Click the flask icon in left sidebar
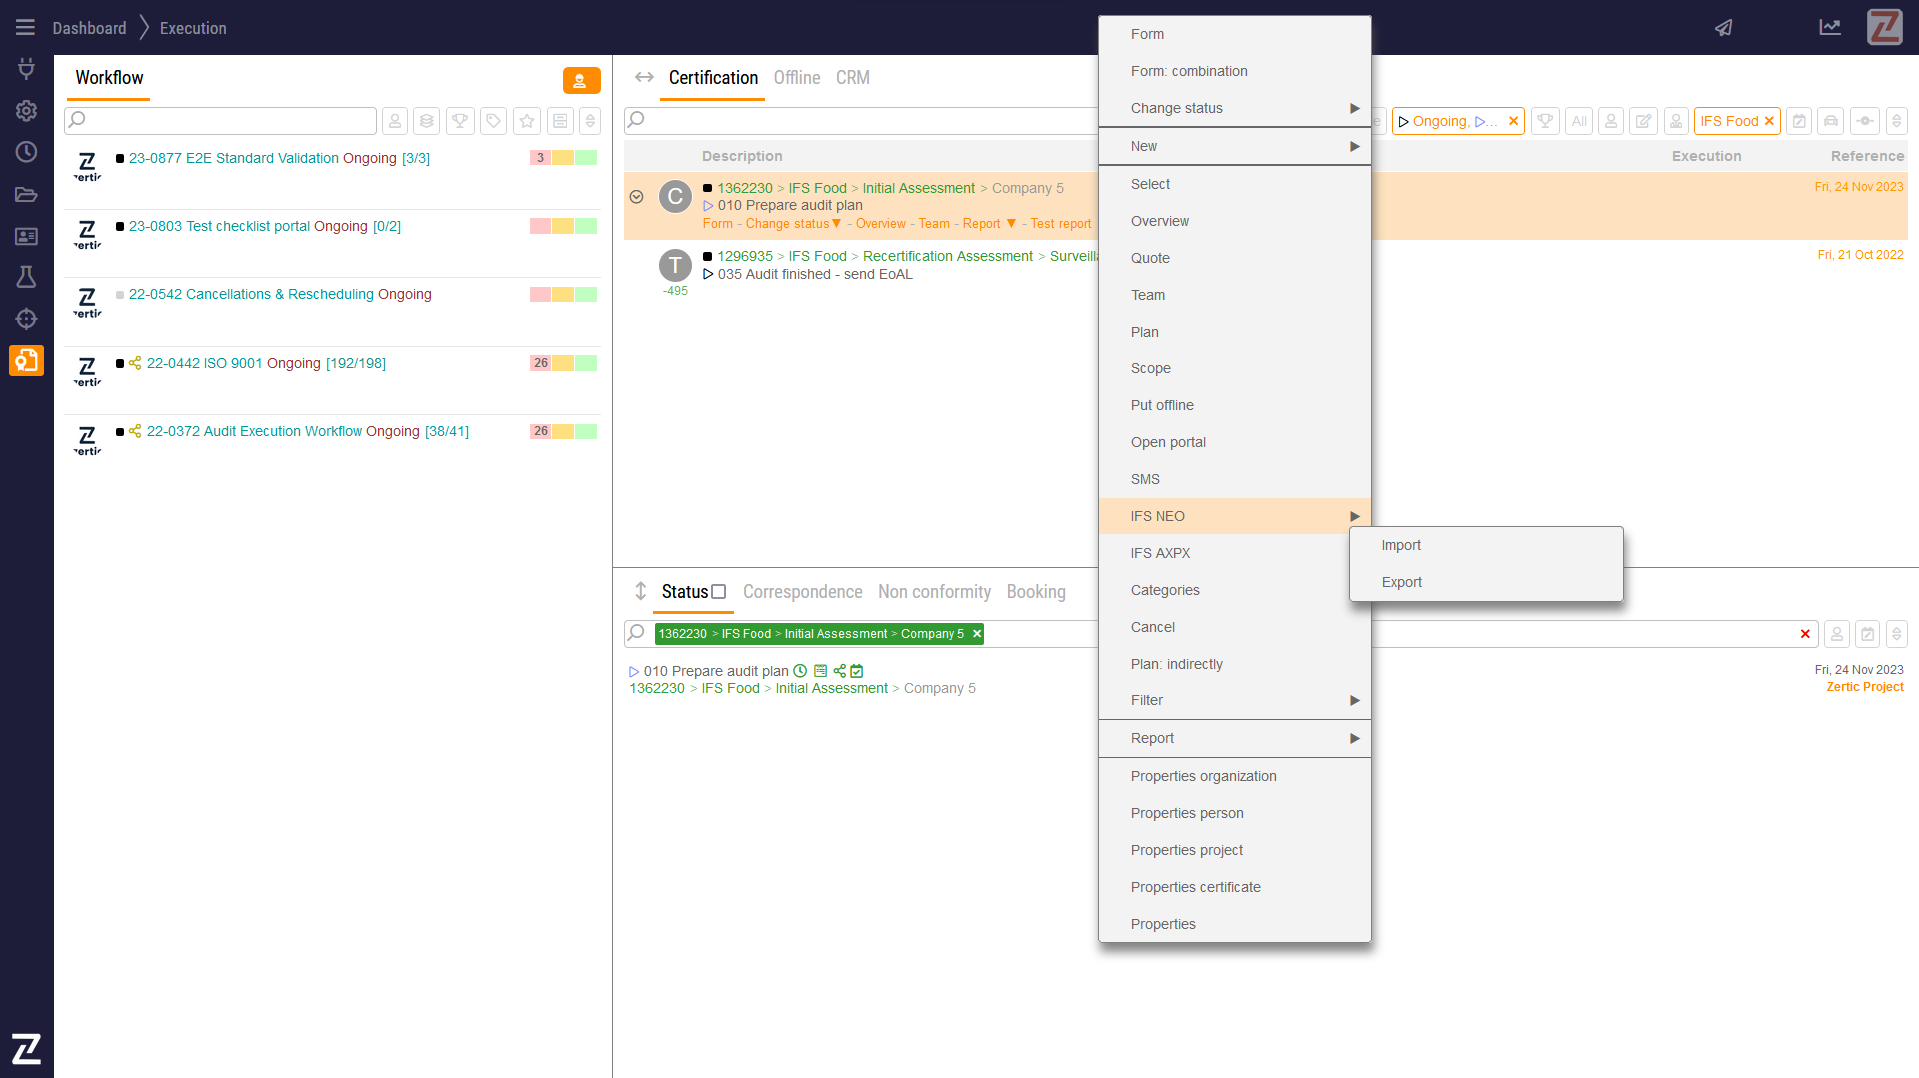 26,277
